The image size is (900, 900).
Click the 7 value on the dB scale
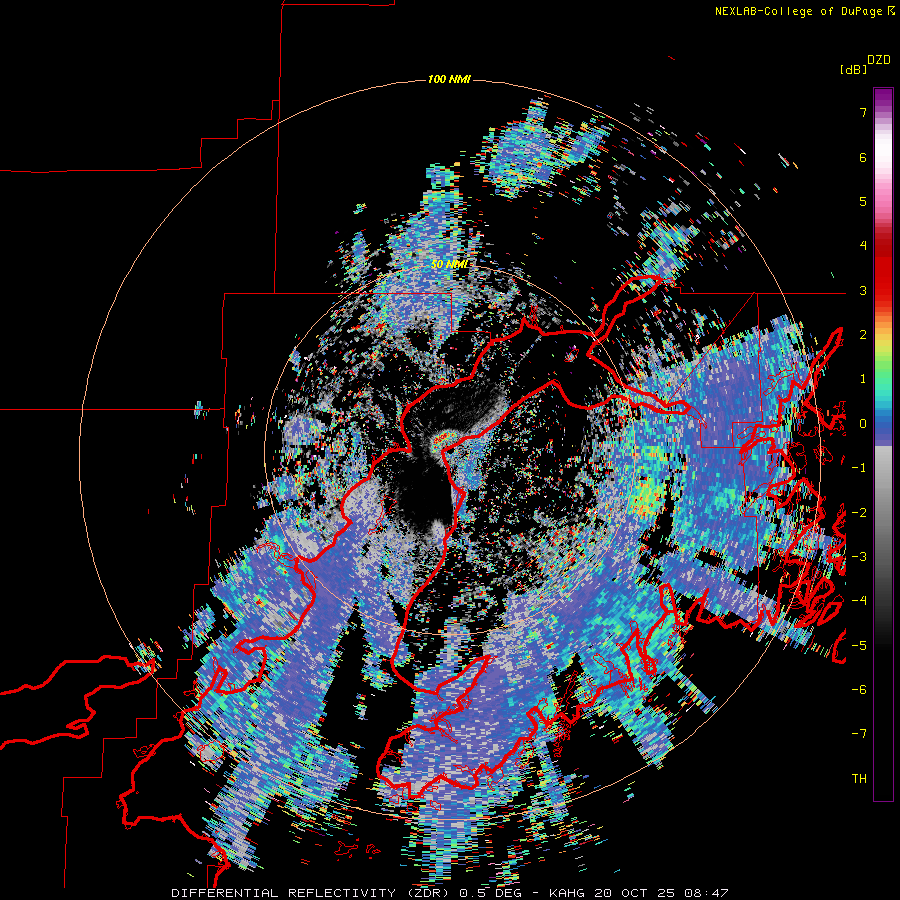[863, 112]
